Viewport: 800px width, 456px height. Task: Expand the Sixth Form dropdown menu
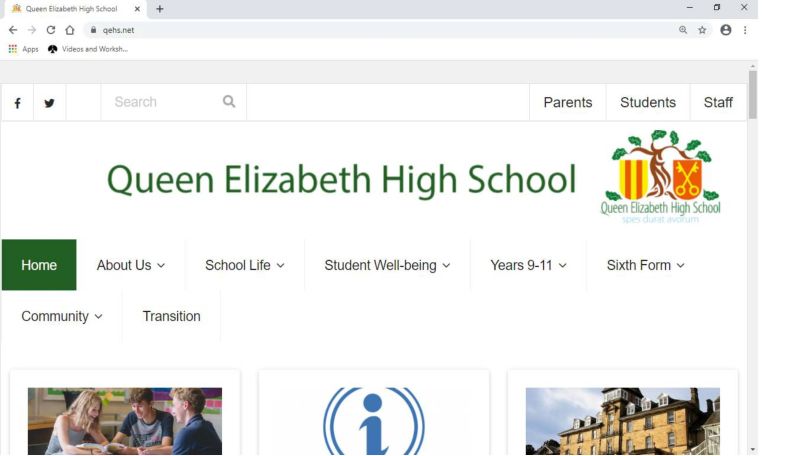645,265
